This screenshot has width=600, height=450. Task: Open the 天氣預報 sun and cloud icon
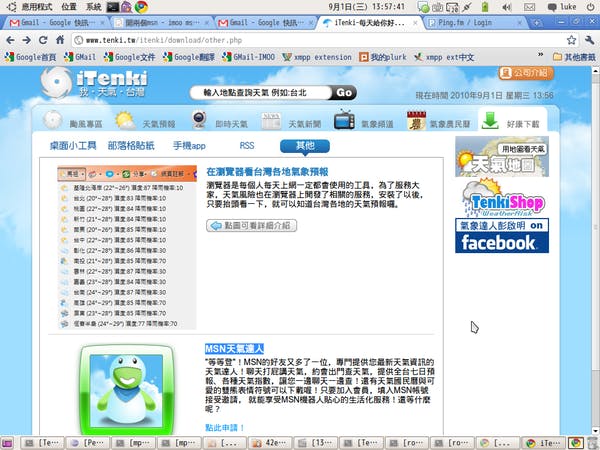point(126,122)
